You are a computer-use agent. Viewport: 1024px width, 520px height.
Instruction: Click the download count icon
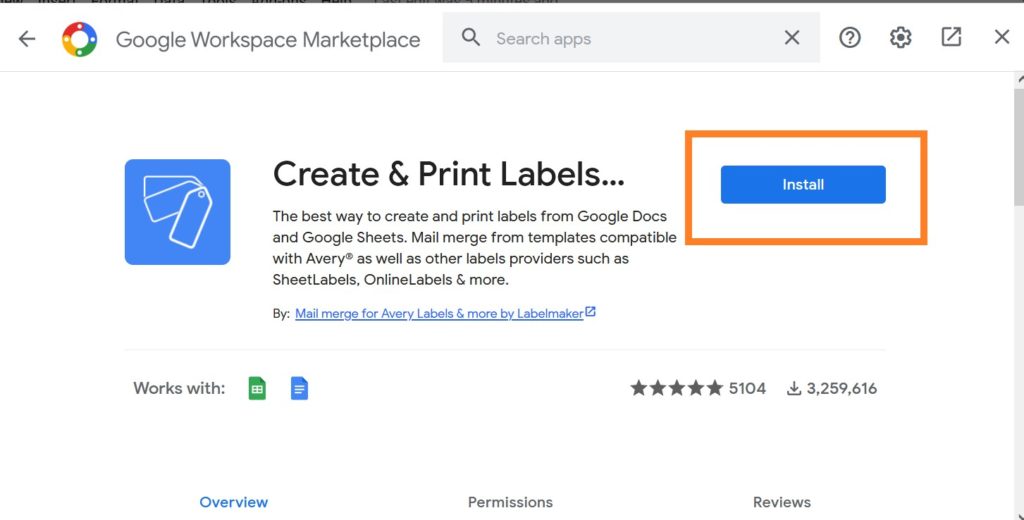793,389
